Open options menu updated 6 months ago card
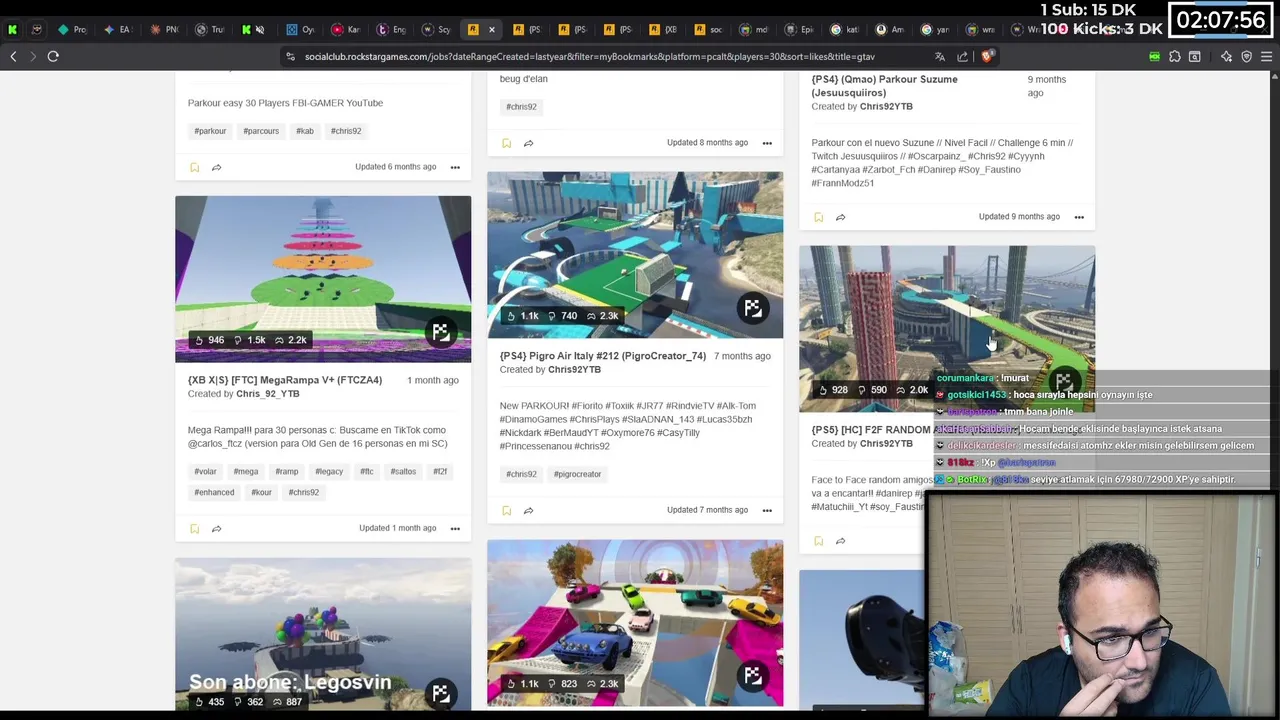Image resolution: width=1280 pixels, height=720 pixels. tap(455, 167)
